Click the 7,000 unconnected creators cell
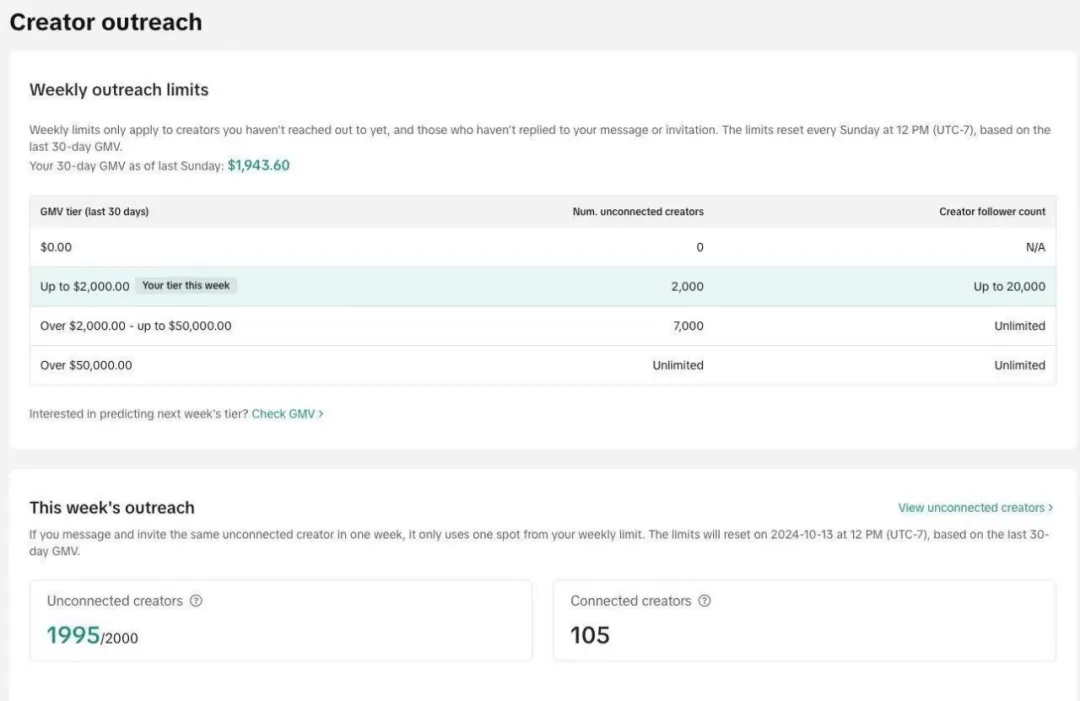This screenshot has height=701, width=1080. (687, 326)
